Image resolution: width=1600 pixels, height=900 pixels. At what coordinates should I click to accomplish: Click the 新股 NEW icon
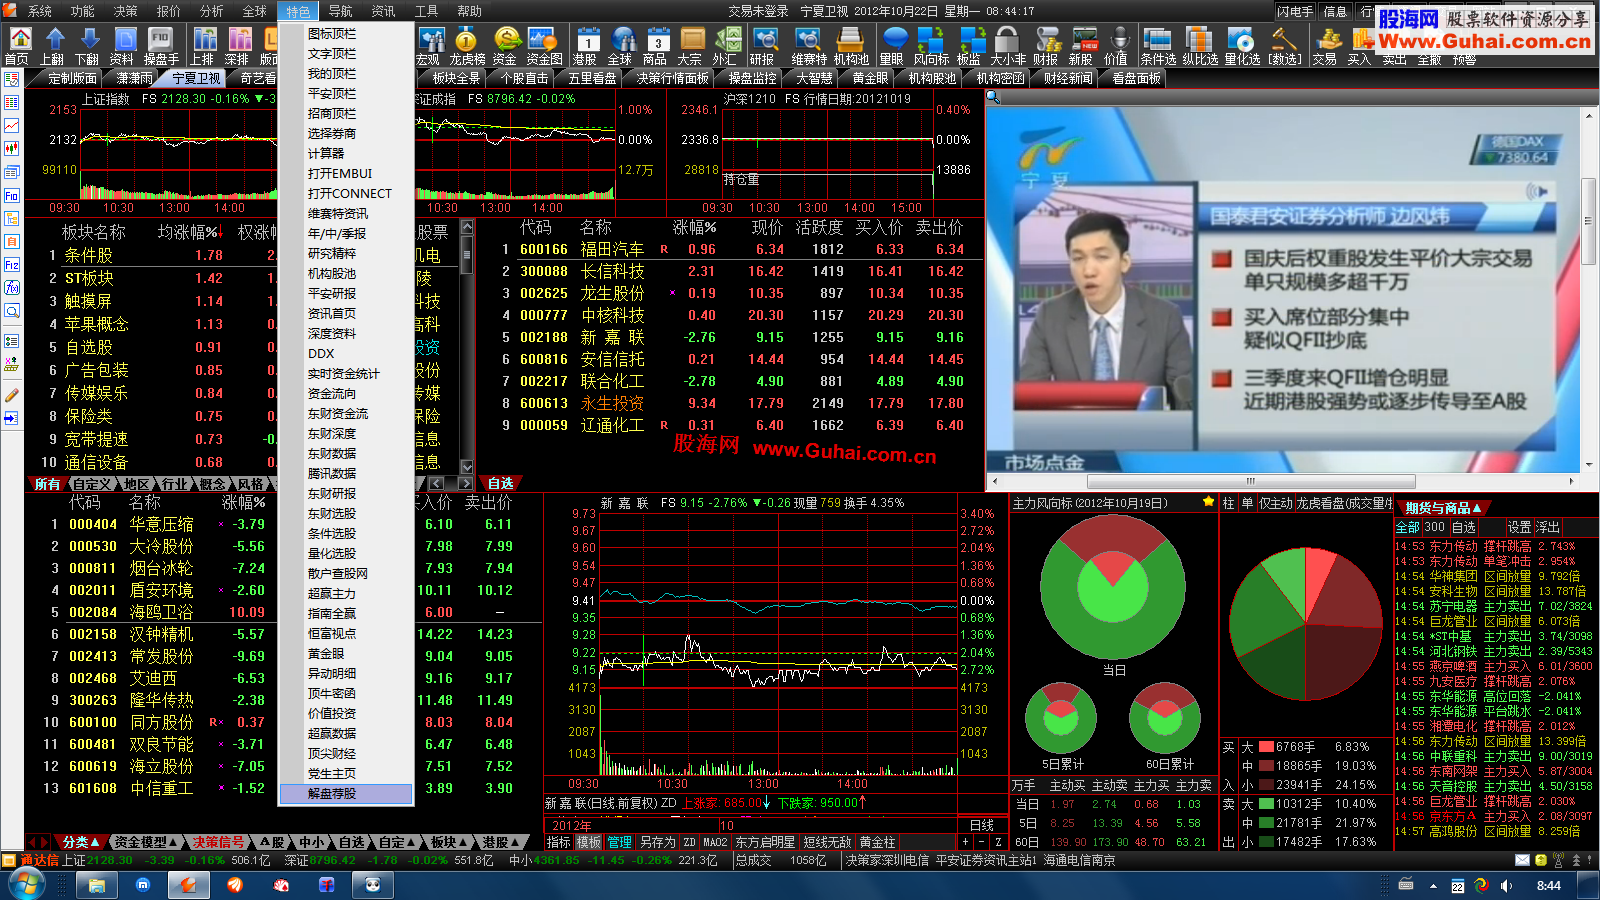tap(1082, 46)
